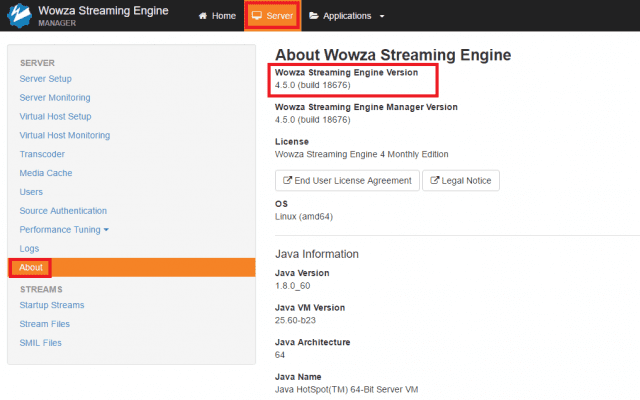Screen dimensions: 640x400
Task: Click the STREAMS sidebar section header
Action: point(41,289)
